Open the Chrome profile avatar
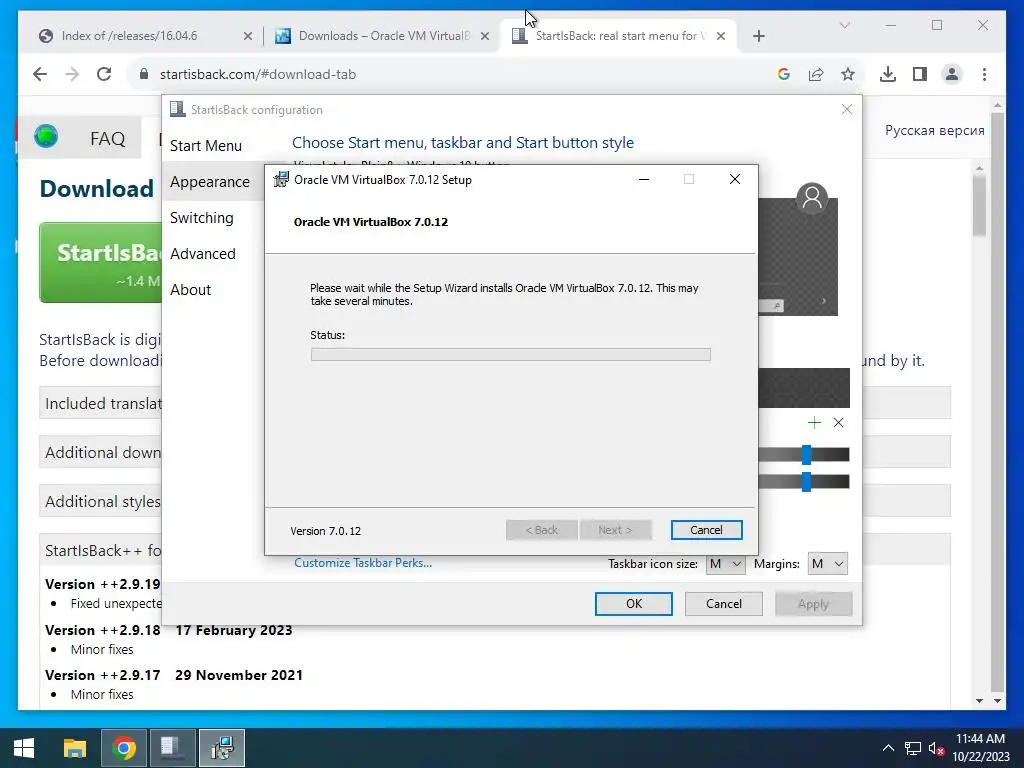Image resolution: width=1024 pixels, height=768 pixels. [x=952, y=74]
